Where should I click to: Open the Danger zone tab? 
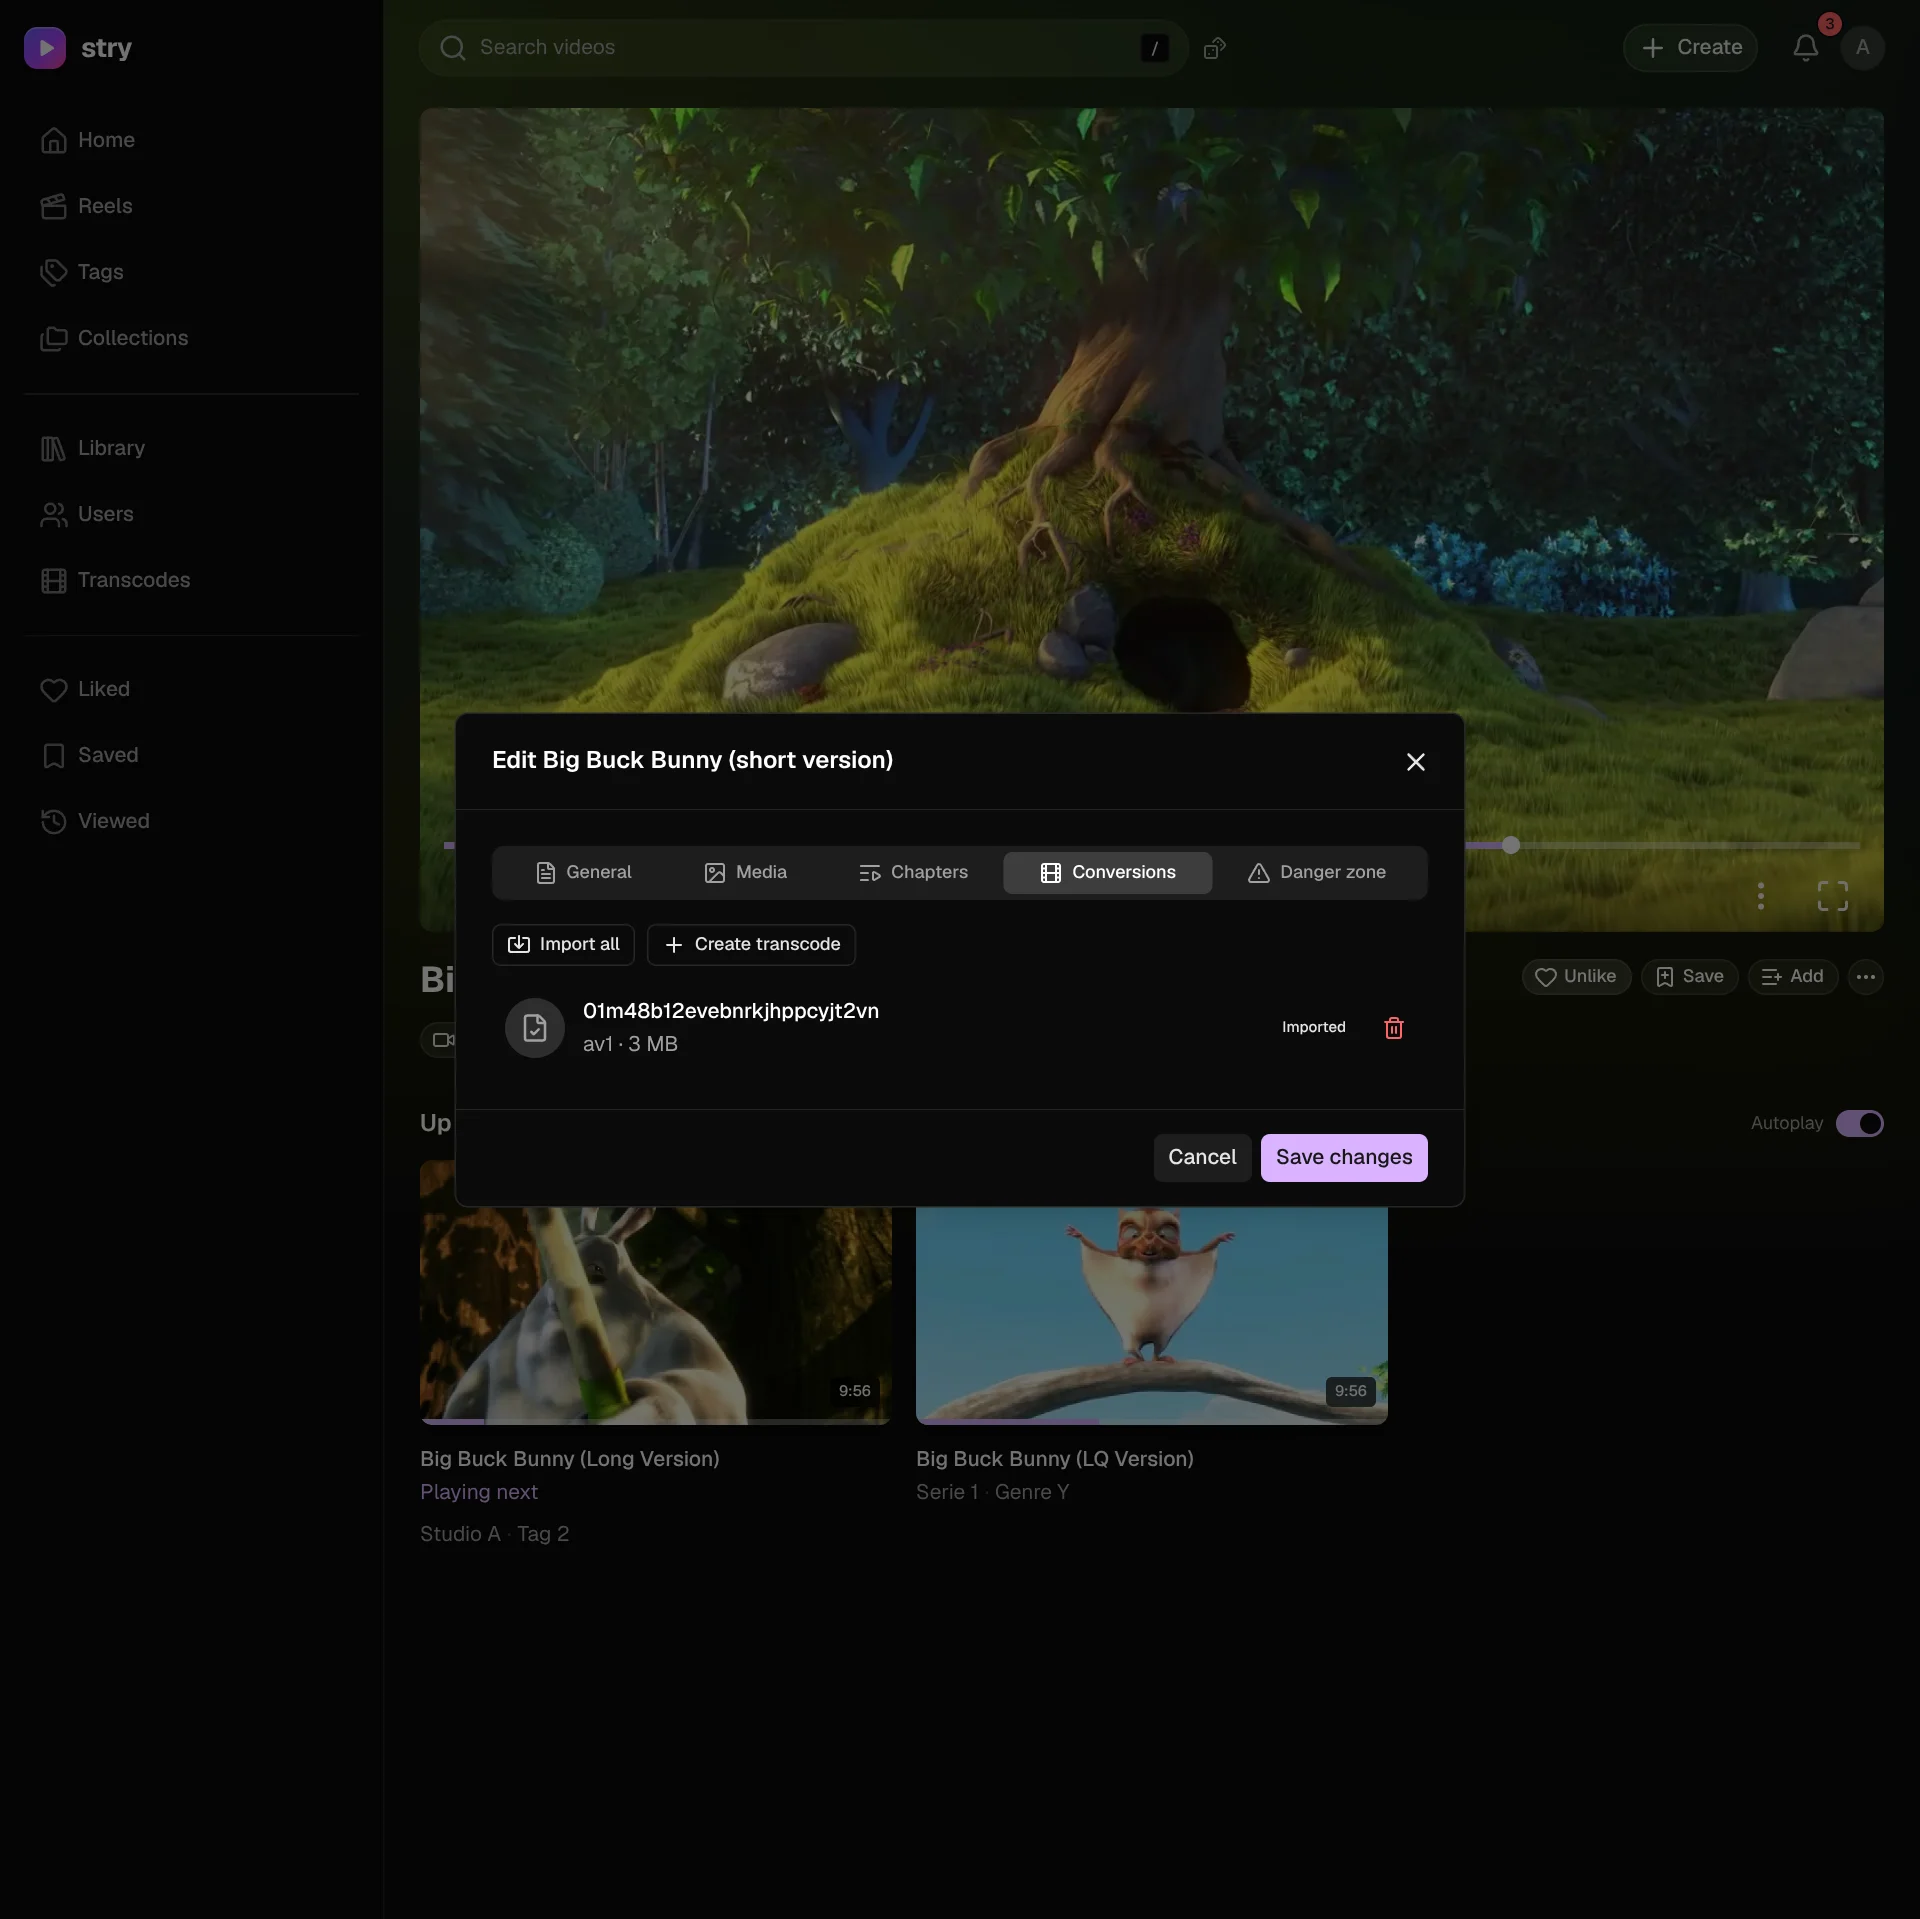[1317, 873]
